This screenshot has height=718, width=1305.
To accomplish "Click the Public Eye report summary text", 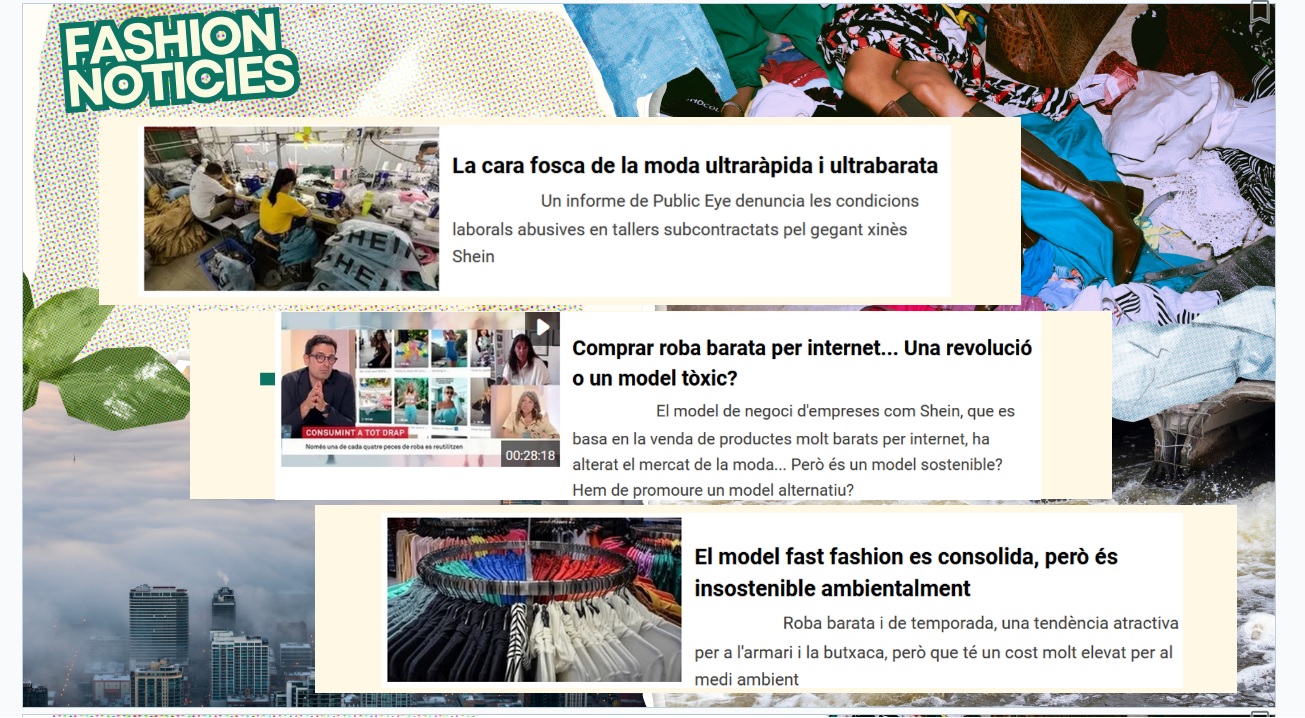I will point(684,229).
